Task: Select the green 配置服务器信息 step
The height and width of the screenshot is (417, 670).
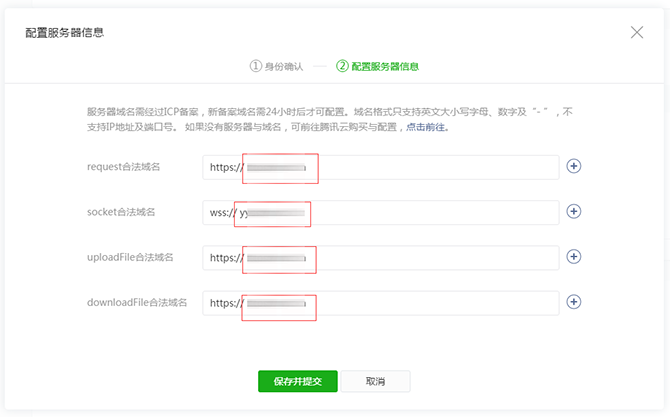Action: [x=378, y=66]
